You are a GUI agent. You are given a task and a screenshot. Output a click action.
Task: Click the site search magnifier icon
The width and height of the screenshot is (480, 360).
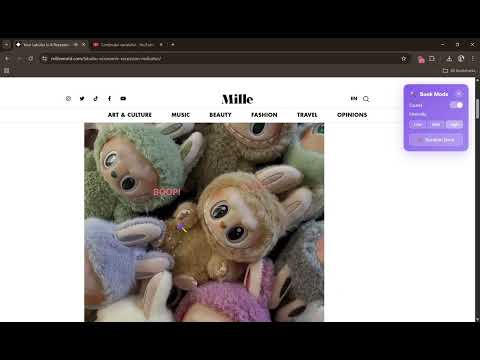point(366,99)
